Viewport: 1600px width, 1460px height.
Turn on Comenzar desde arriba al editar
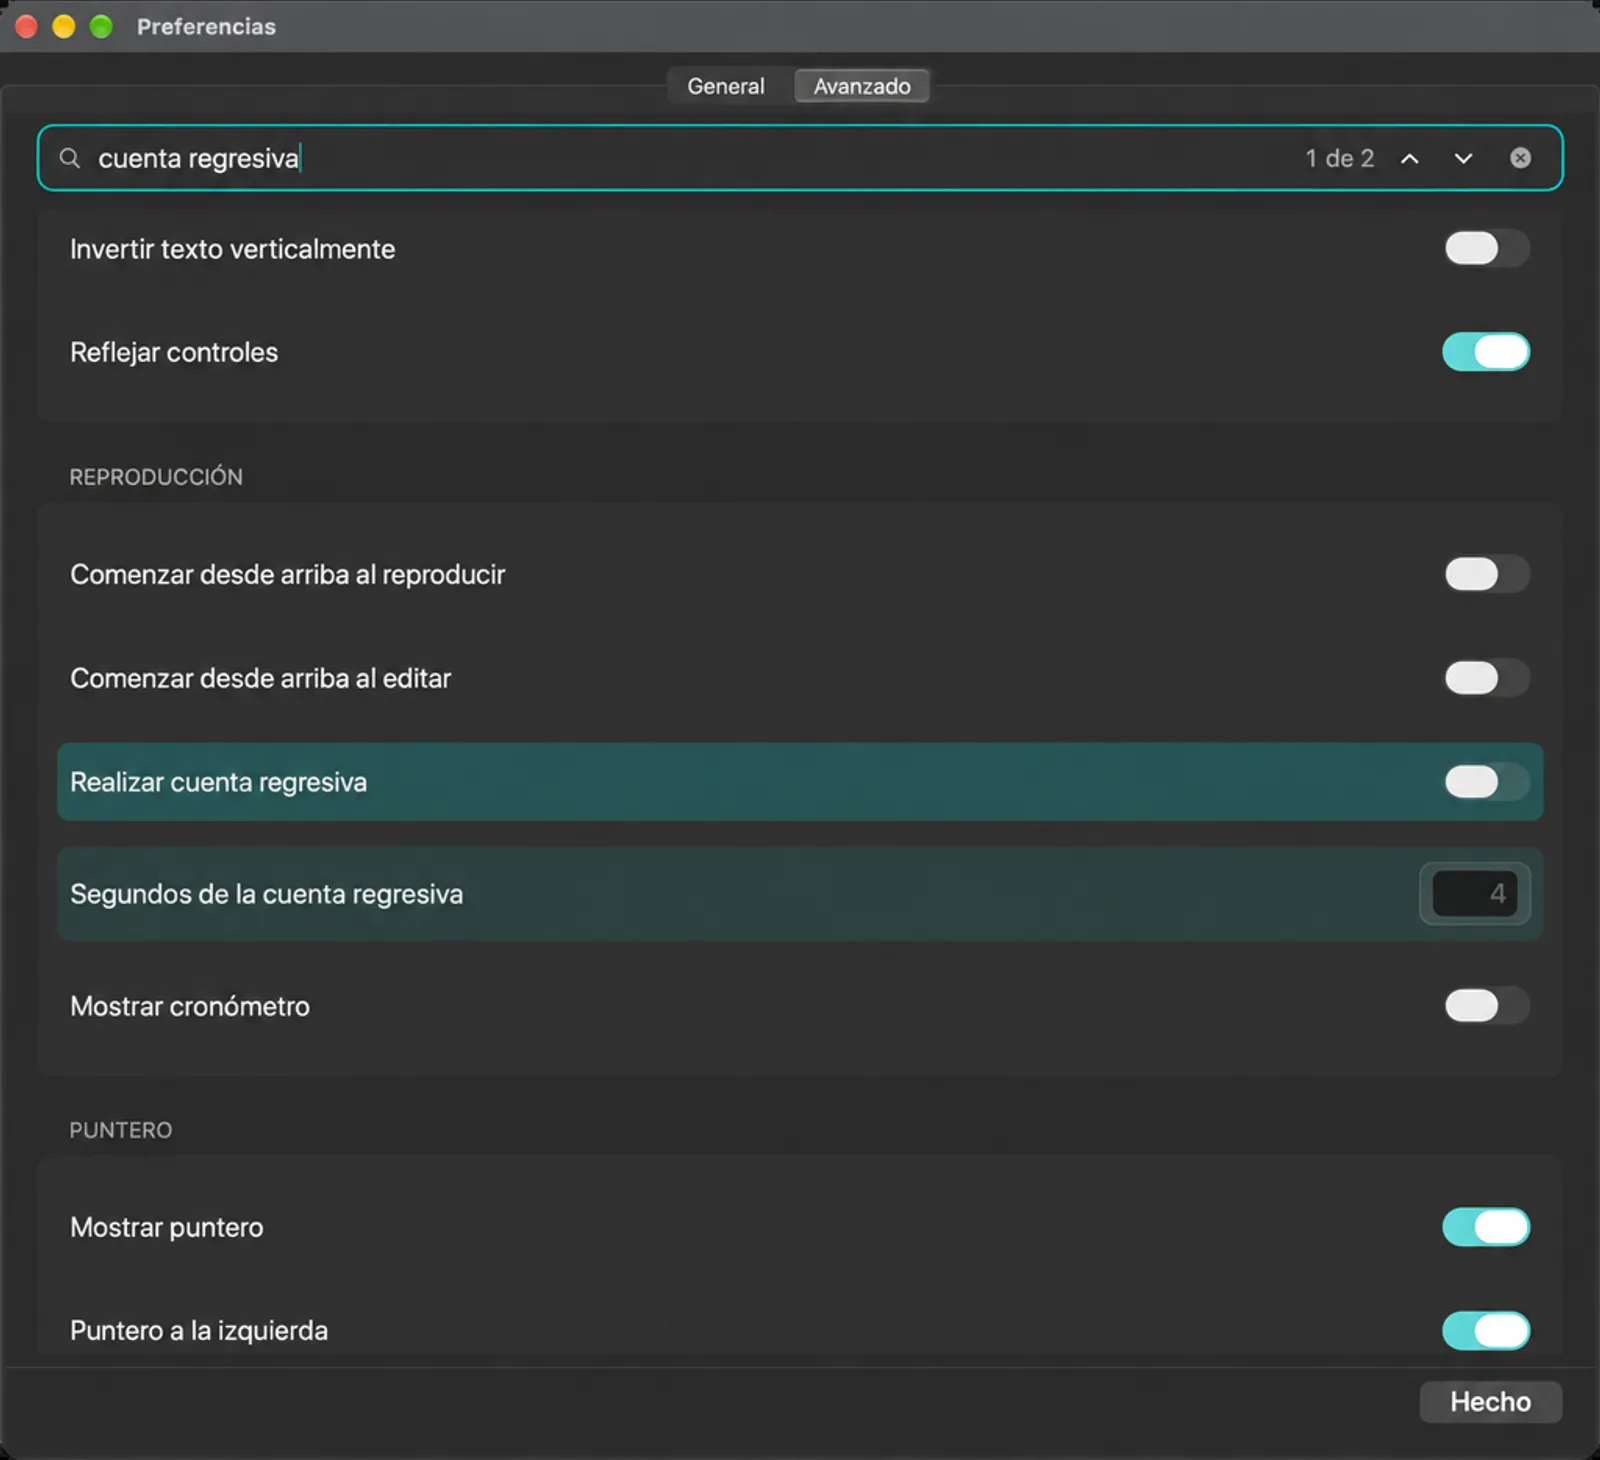pyautogui.click(x=1486, y=678)
